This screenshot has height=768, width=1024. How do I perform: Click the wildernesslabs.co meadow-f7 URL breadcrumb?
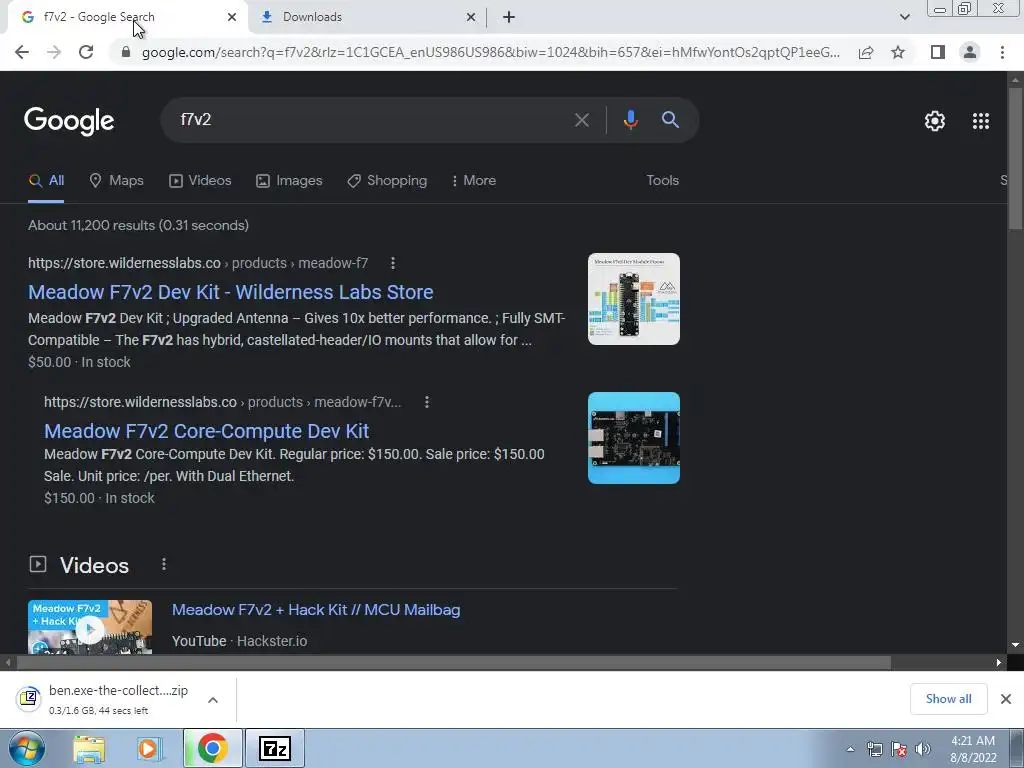[198, 263]
